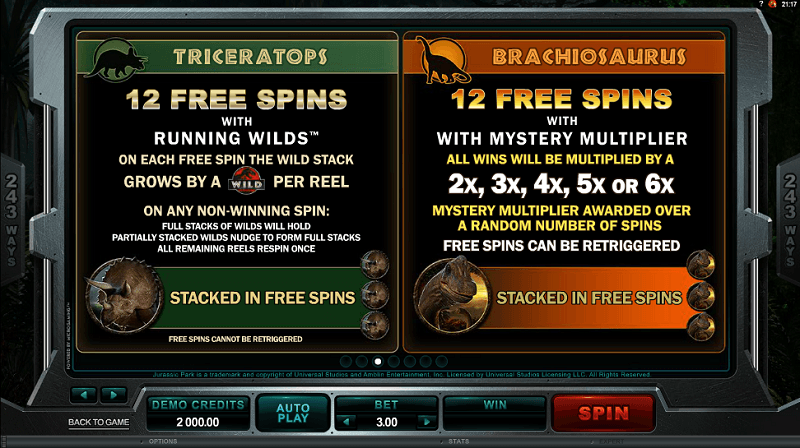Screen dimensions: 800x448
Task: Open the Auto Play button
Action: pos(293,413)
